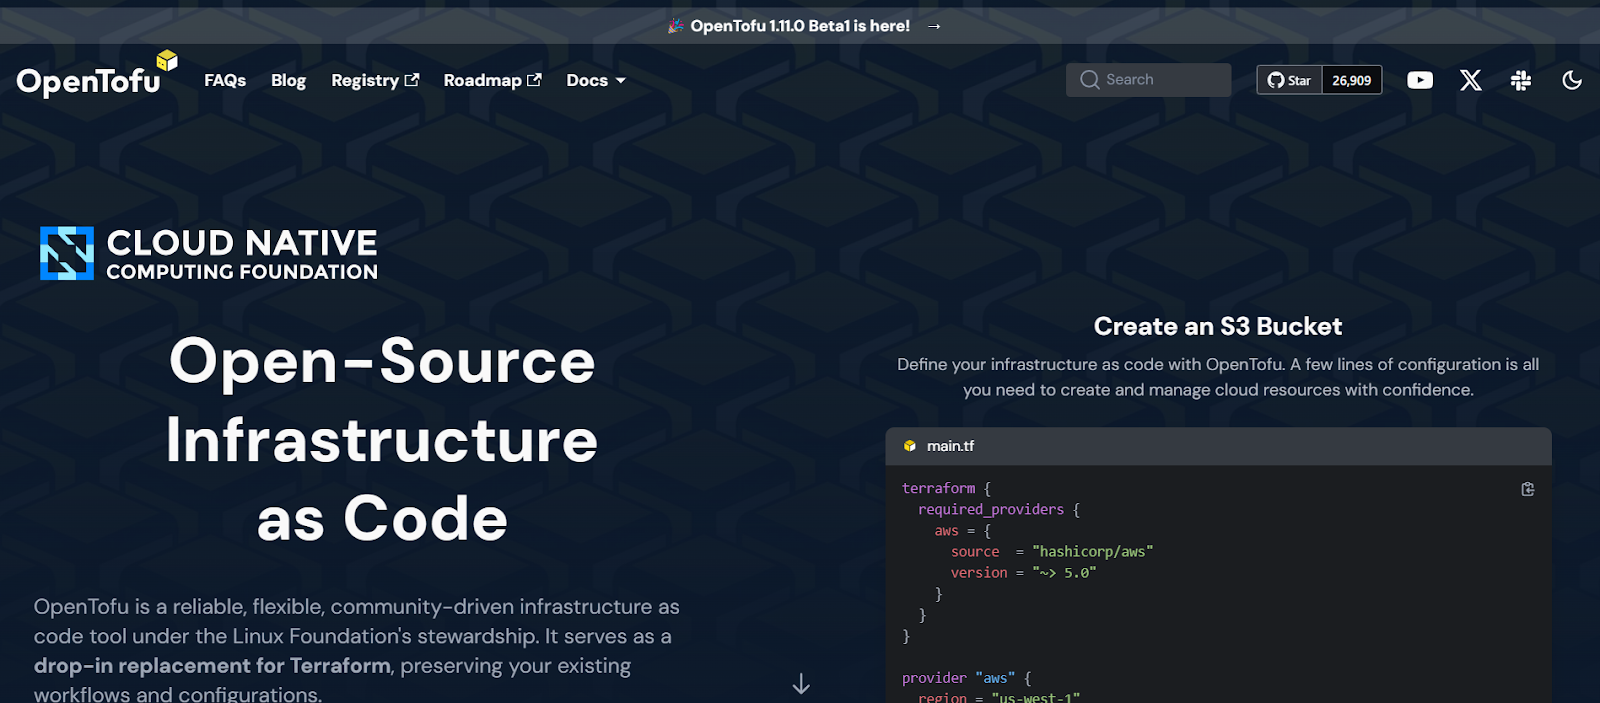This screenshot has height=703, width=1600.
Task: Go to the Blog page
Action: 288,80
